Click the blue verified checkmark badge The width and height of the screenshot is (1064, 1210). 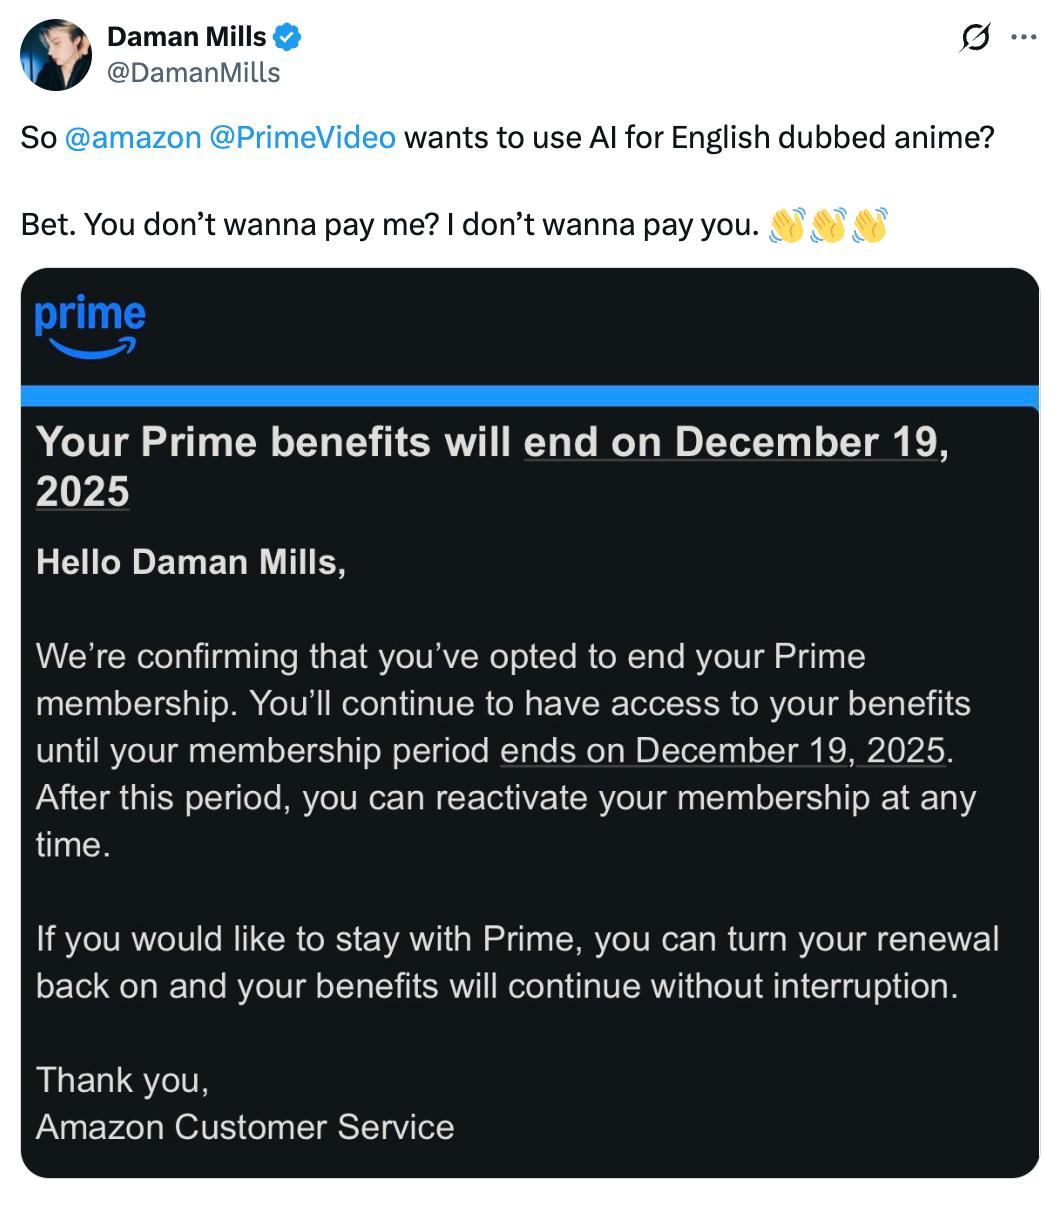[x=288, y=38]
